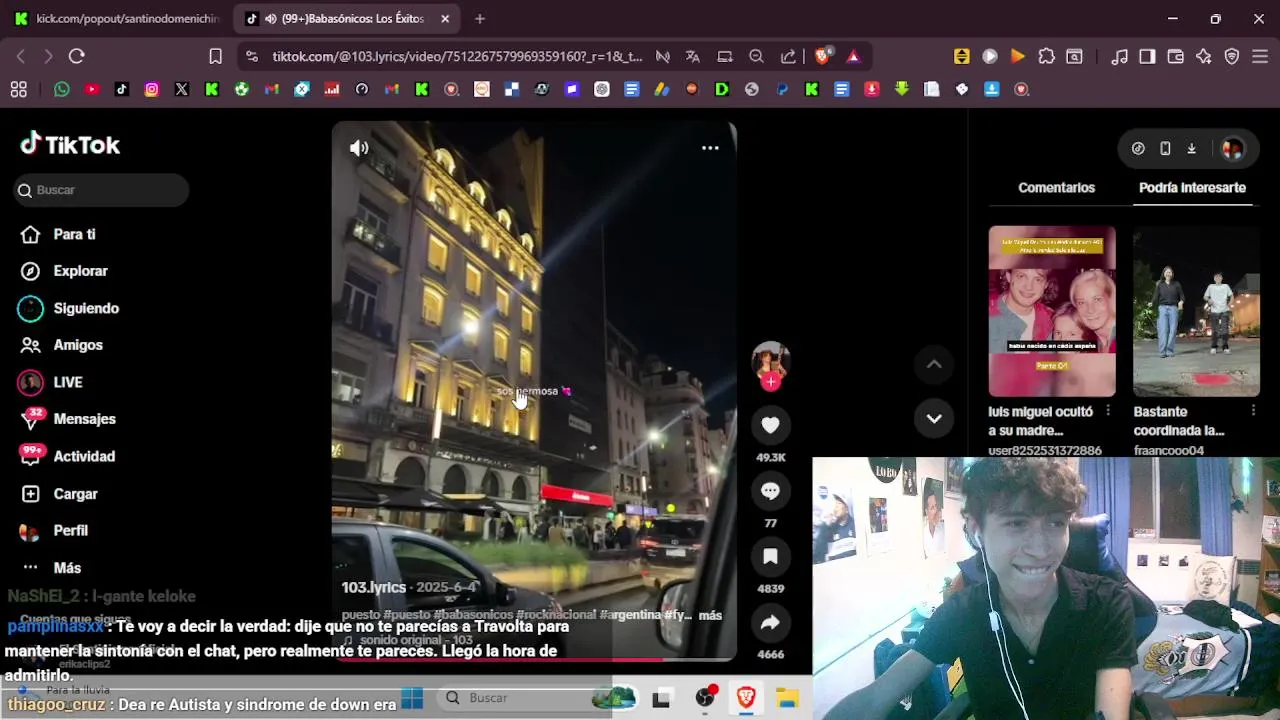This screenshot has height=720, width=1280.
Task: Open the Explorar section
Action: [x=80, y=271]
